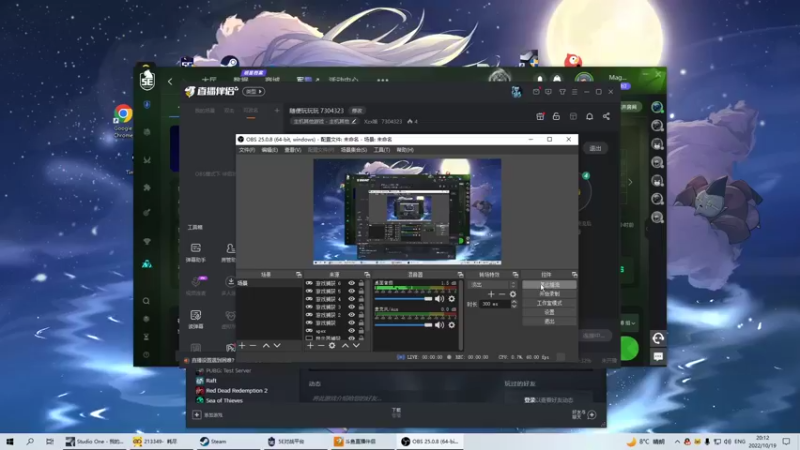Screen dimensions: 800x450
Task: Undock the Scene Transitions panel via header icon
Action: 515,274
